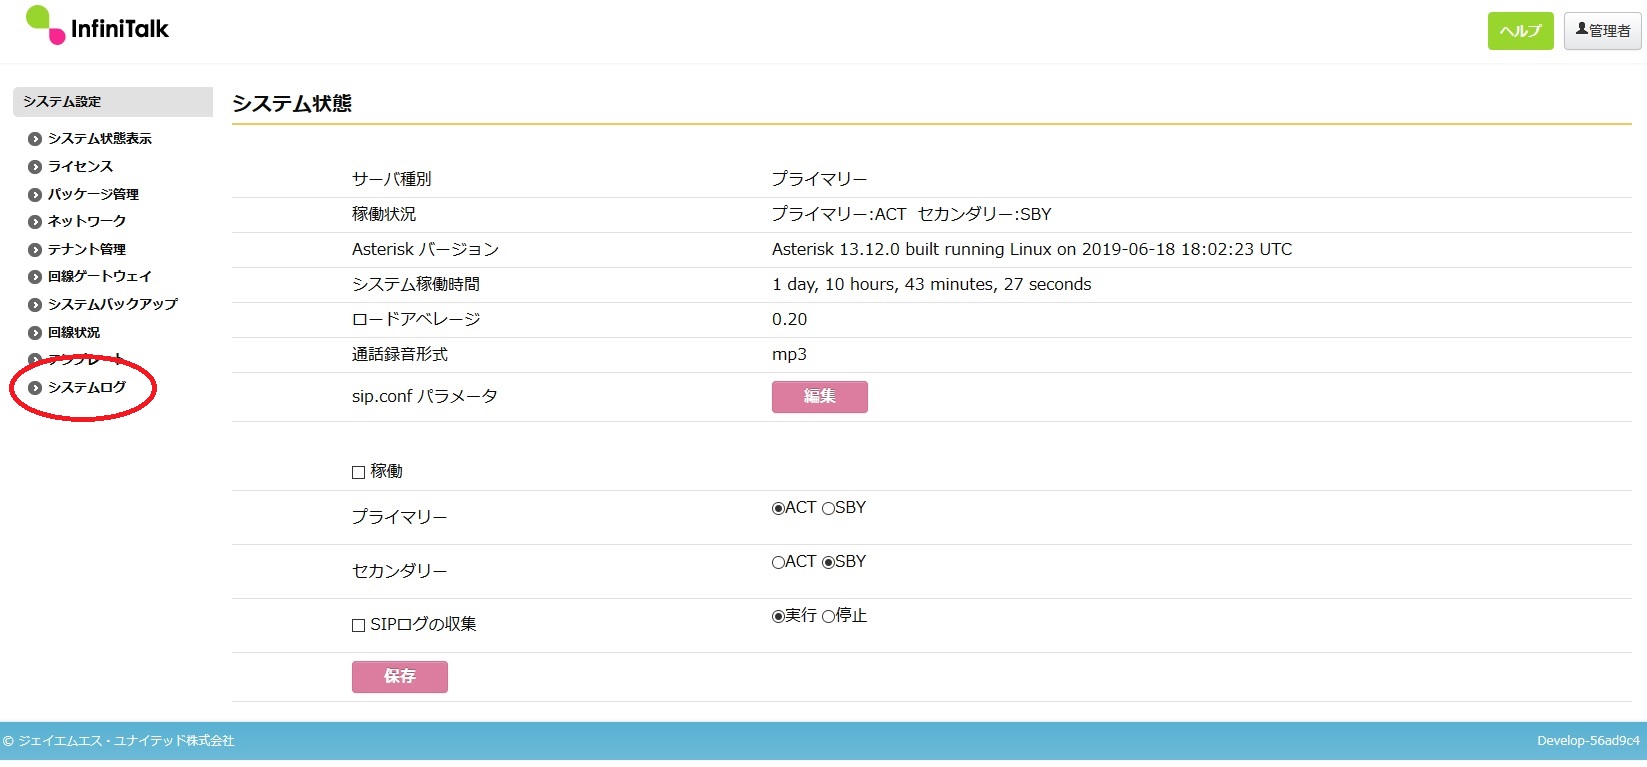Select 実行 for SIPログの収集
Image resolution: width=1647 pixels, height=767 pixels.
(x=778, y=616)
